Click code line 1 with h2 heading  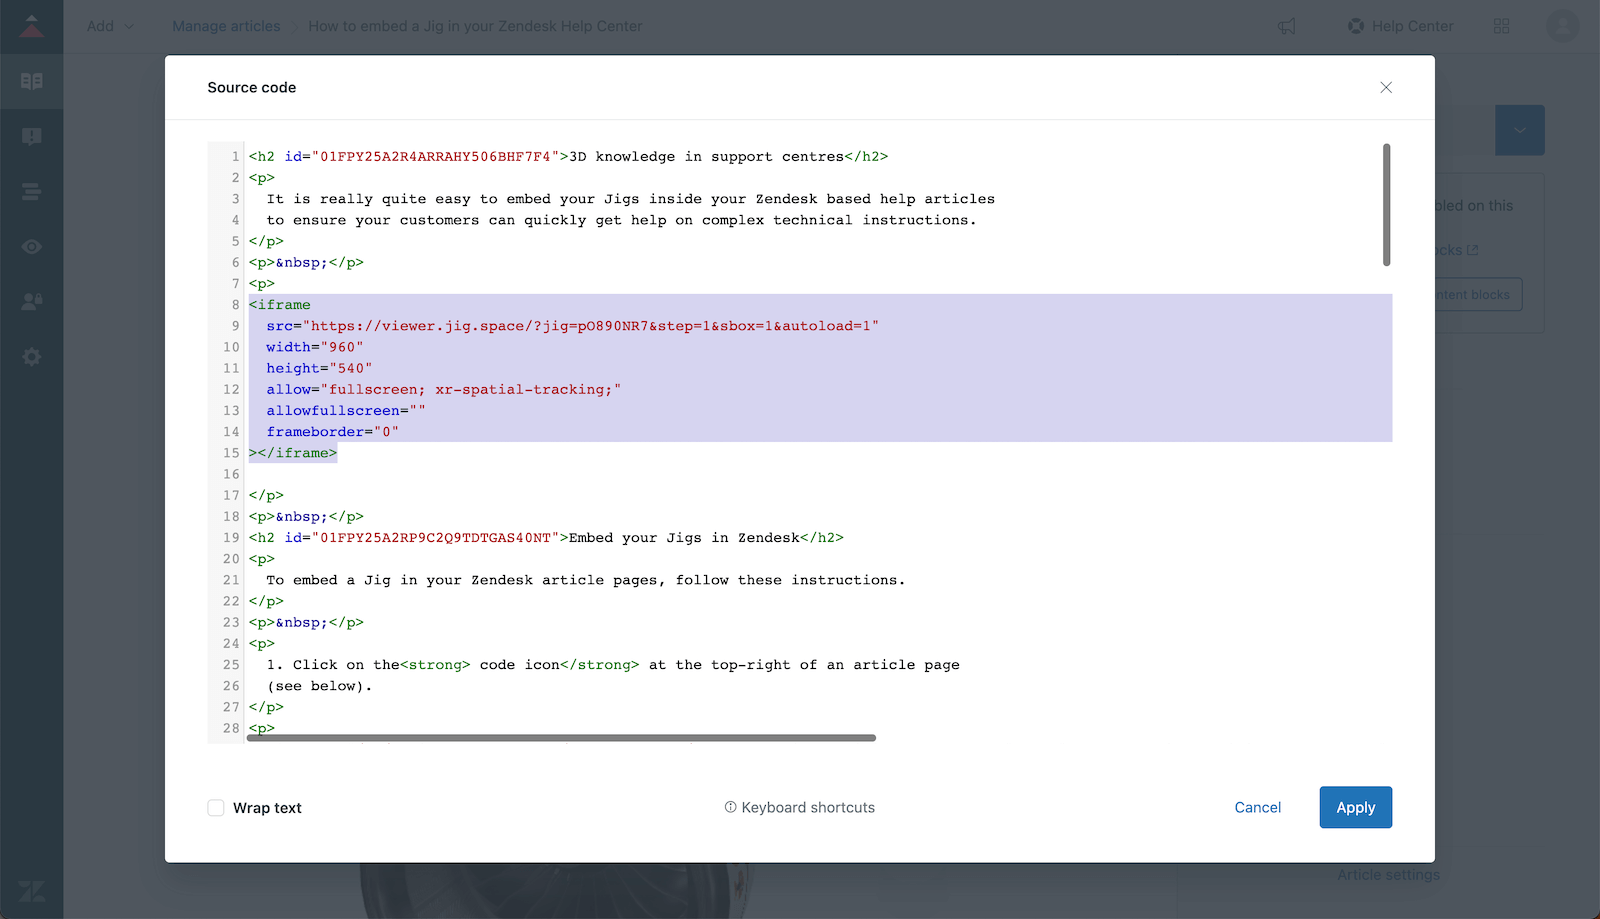click(x=568, y=157)
